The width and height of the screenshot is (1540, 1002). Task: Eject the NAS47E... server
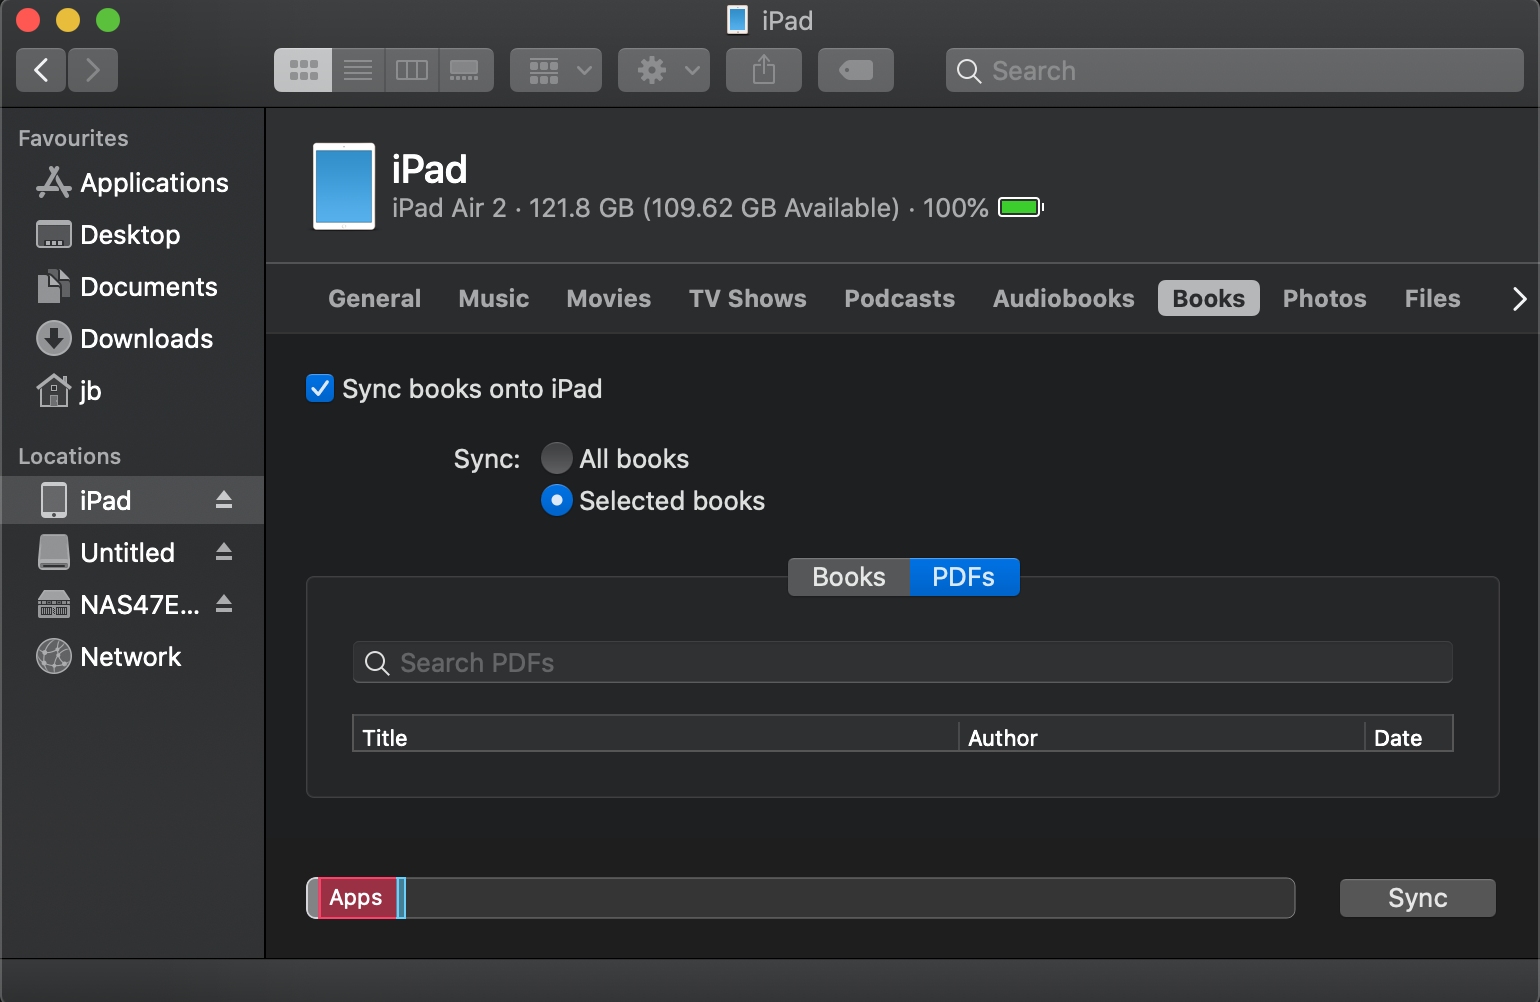click(x=224, y=604)
